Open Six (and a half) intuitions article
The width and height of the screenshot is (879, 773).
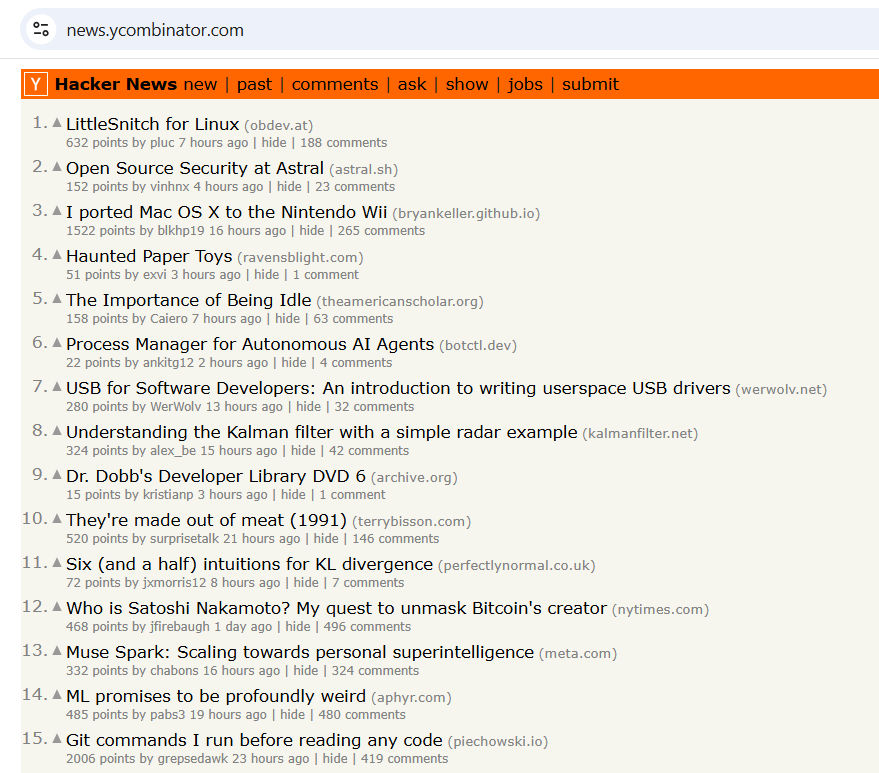pyautogui.click(x=249, y=564)
